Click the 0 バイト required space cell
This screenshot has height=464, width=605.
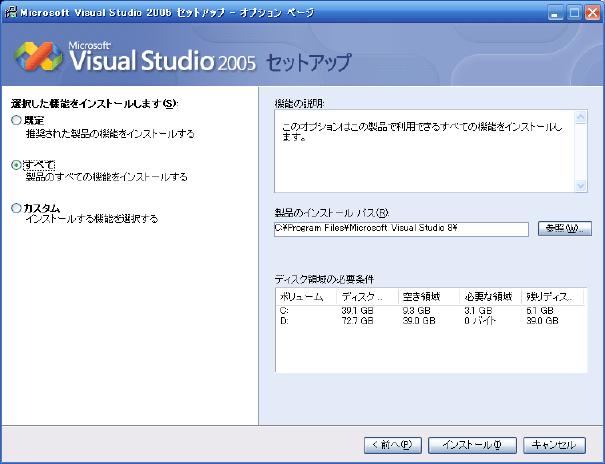tap(480, 321)
